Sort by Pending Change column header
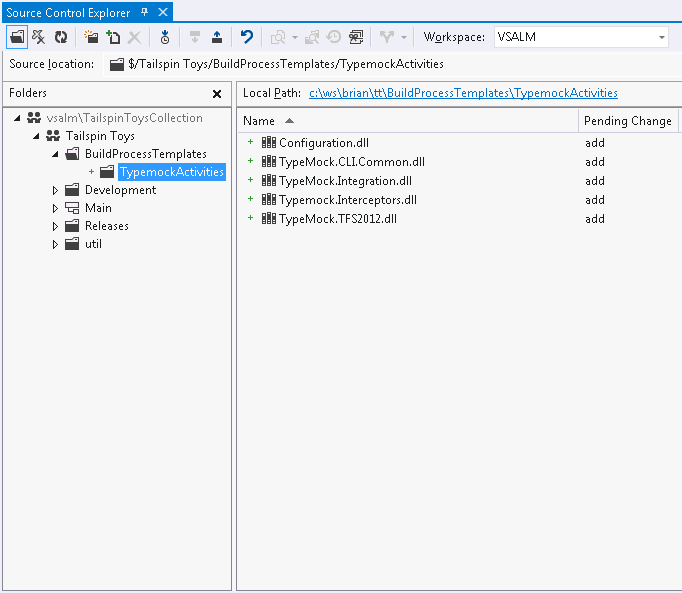This screenshot has width=682, height=593. 627,121
